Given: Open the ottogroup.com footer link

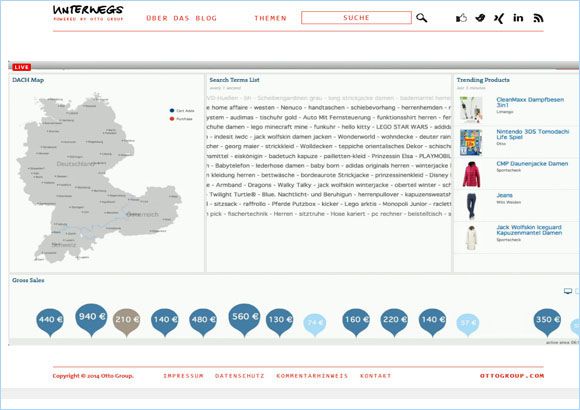Looking at the screenshot, I should pyautogui.click(x=512, y=376).
